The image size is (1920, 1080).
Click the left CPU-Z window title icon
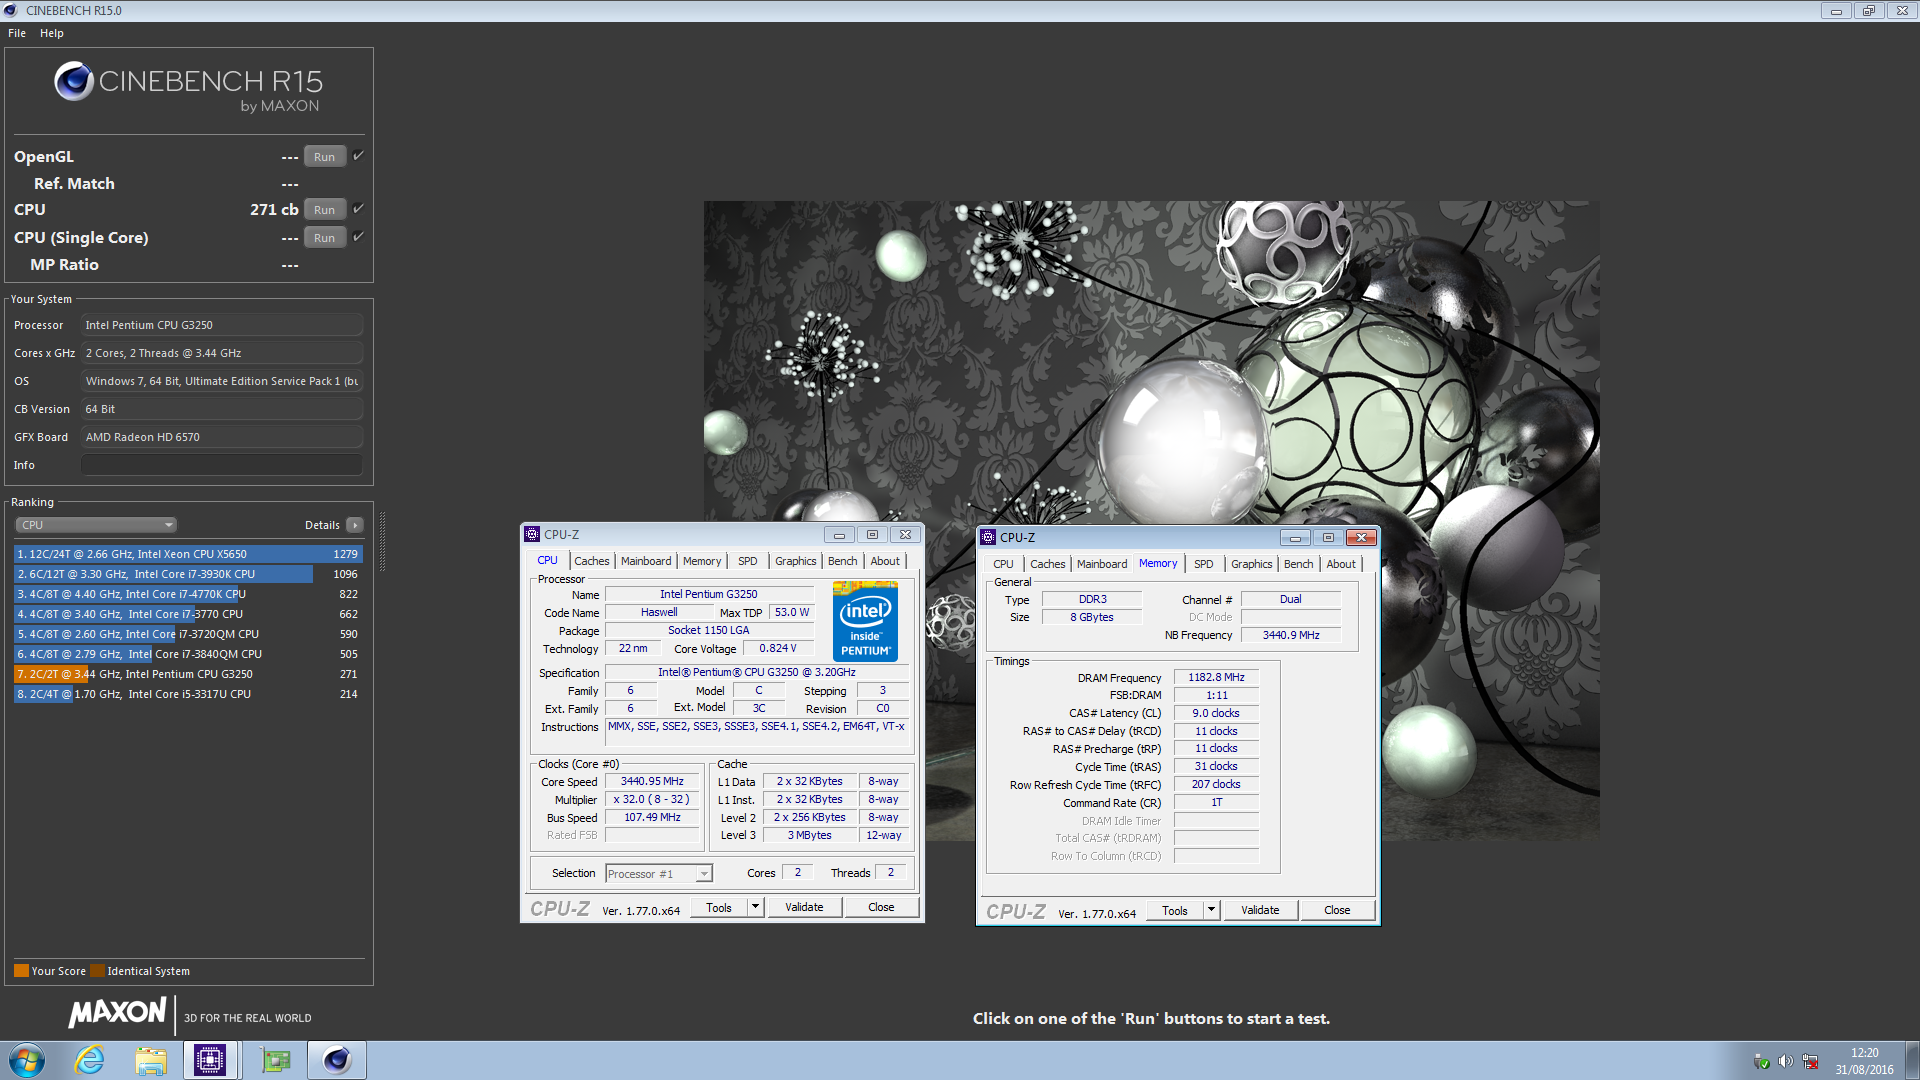tap(533, 534)
